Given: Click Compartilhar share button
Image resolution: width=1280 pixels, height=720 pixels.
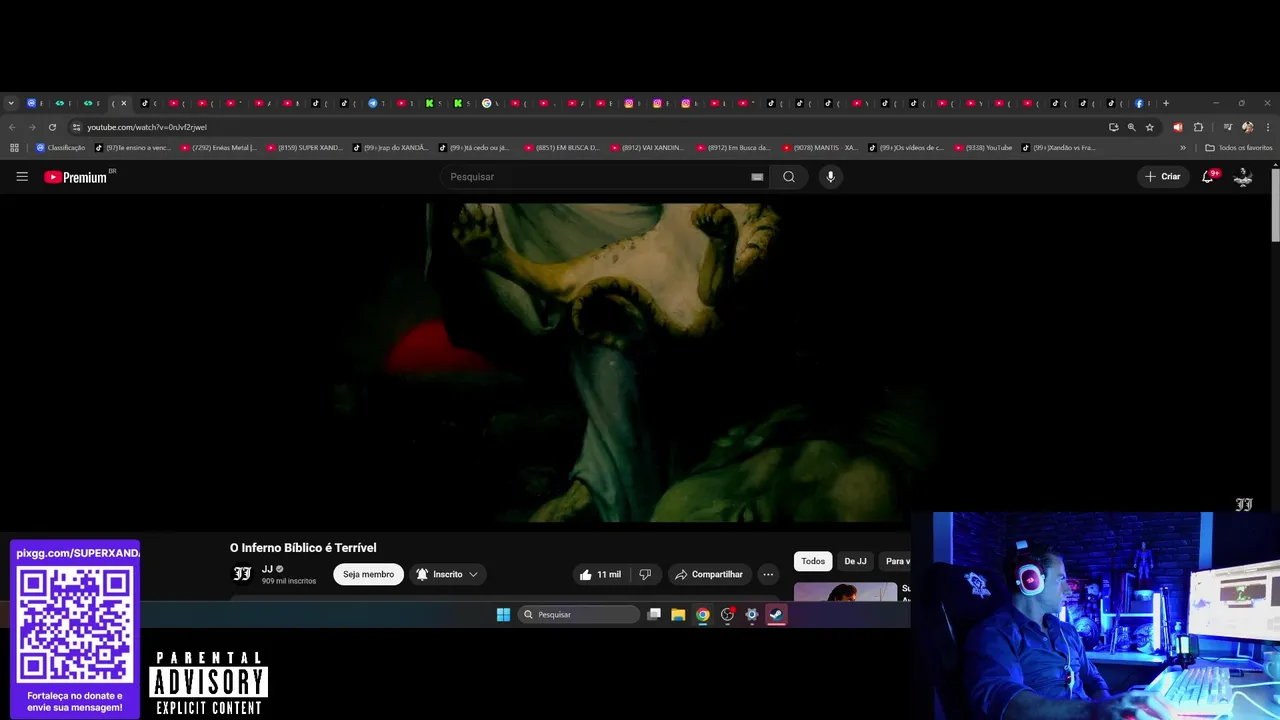Looking at the screenshot, I should click(708, 575).
